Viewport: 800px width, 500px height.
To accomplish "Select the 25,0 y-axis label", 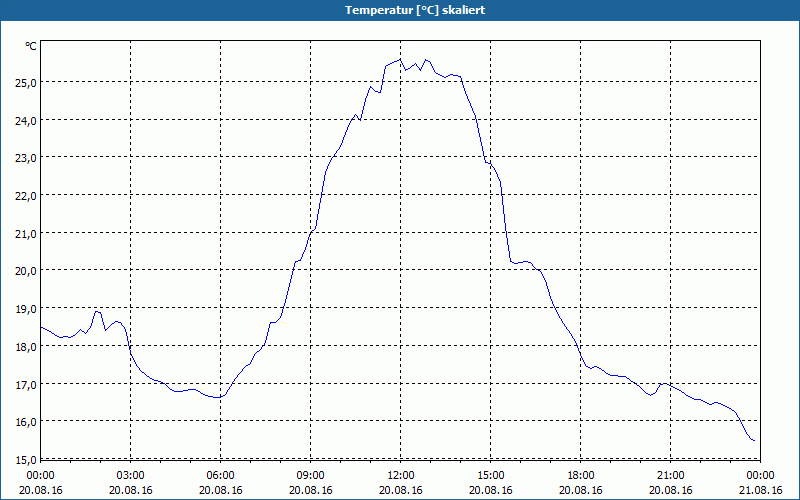I will pos(24,82).
